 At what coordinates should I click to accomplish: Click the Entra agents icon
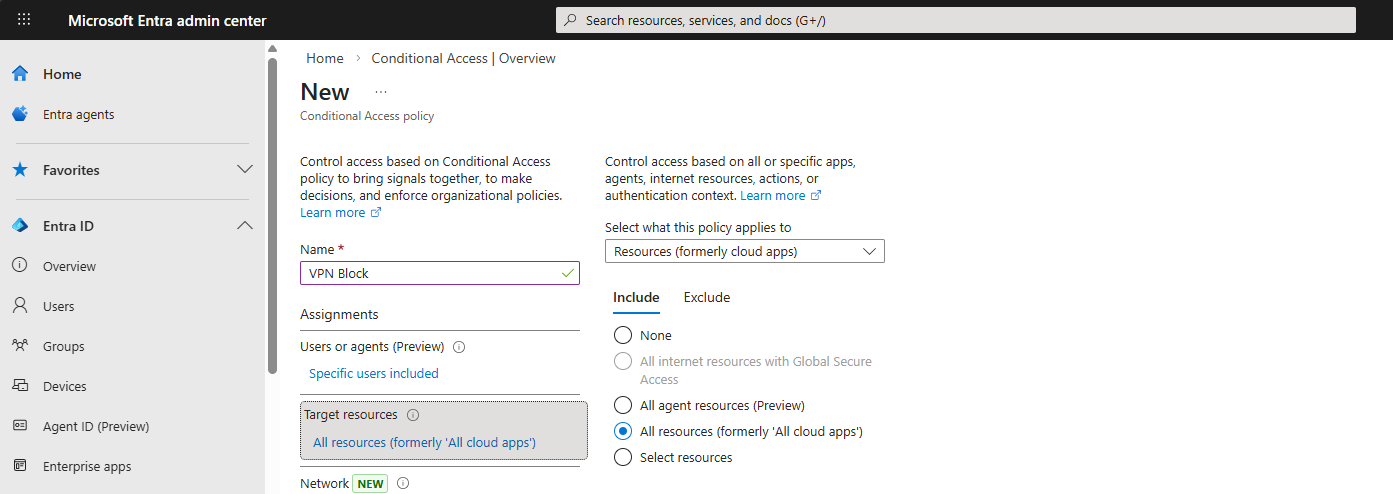pyautogui.click(x=20, y=114)
